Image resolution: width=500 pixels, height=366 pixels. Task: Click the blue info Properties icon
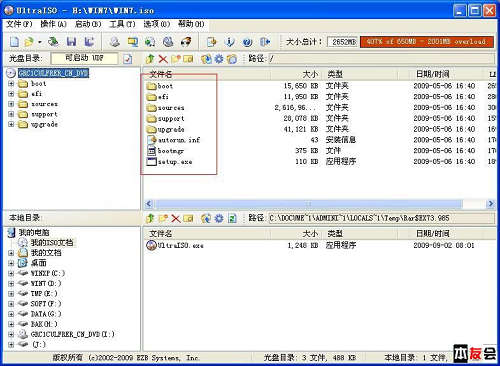click(x=229, y=42)
